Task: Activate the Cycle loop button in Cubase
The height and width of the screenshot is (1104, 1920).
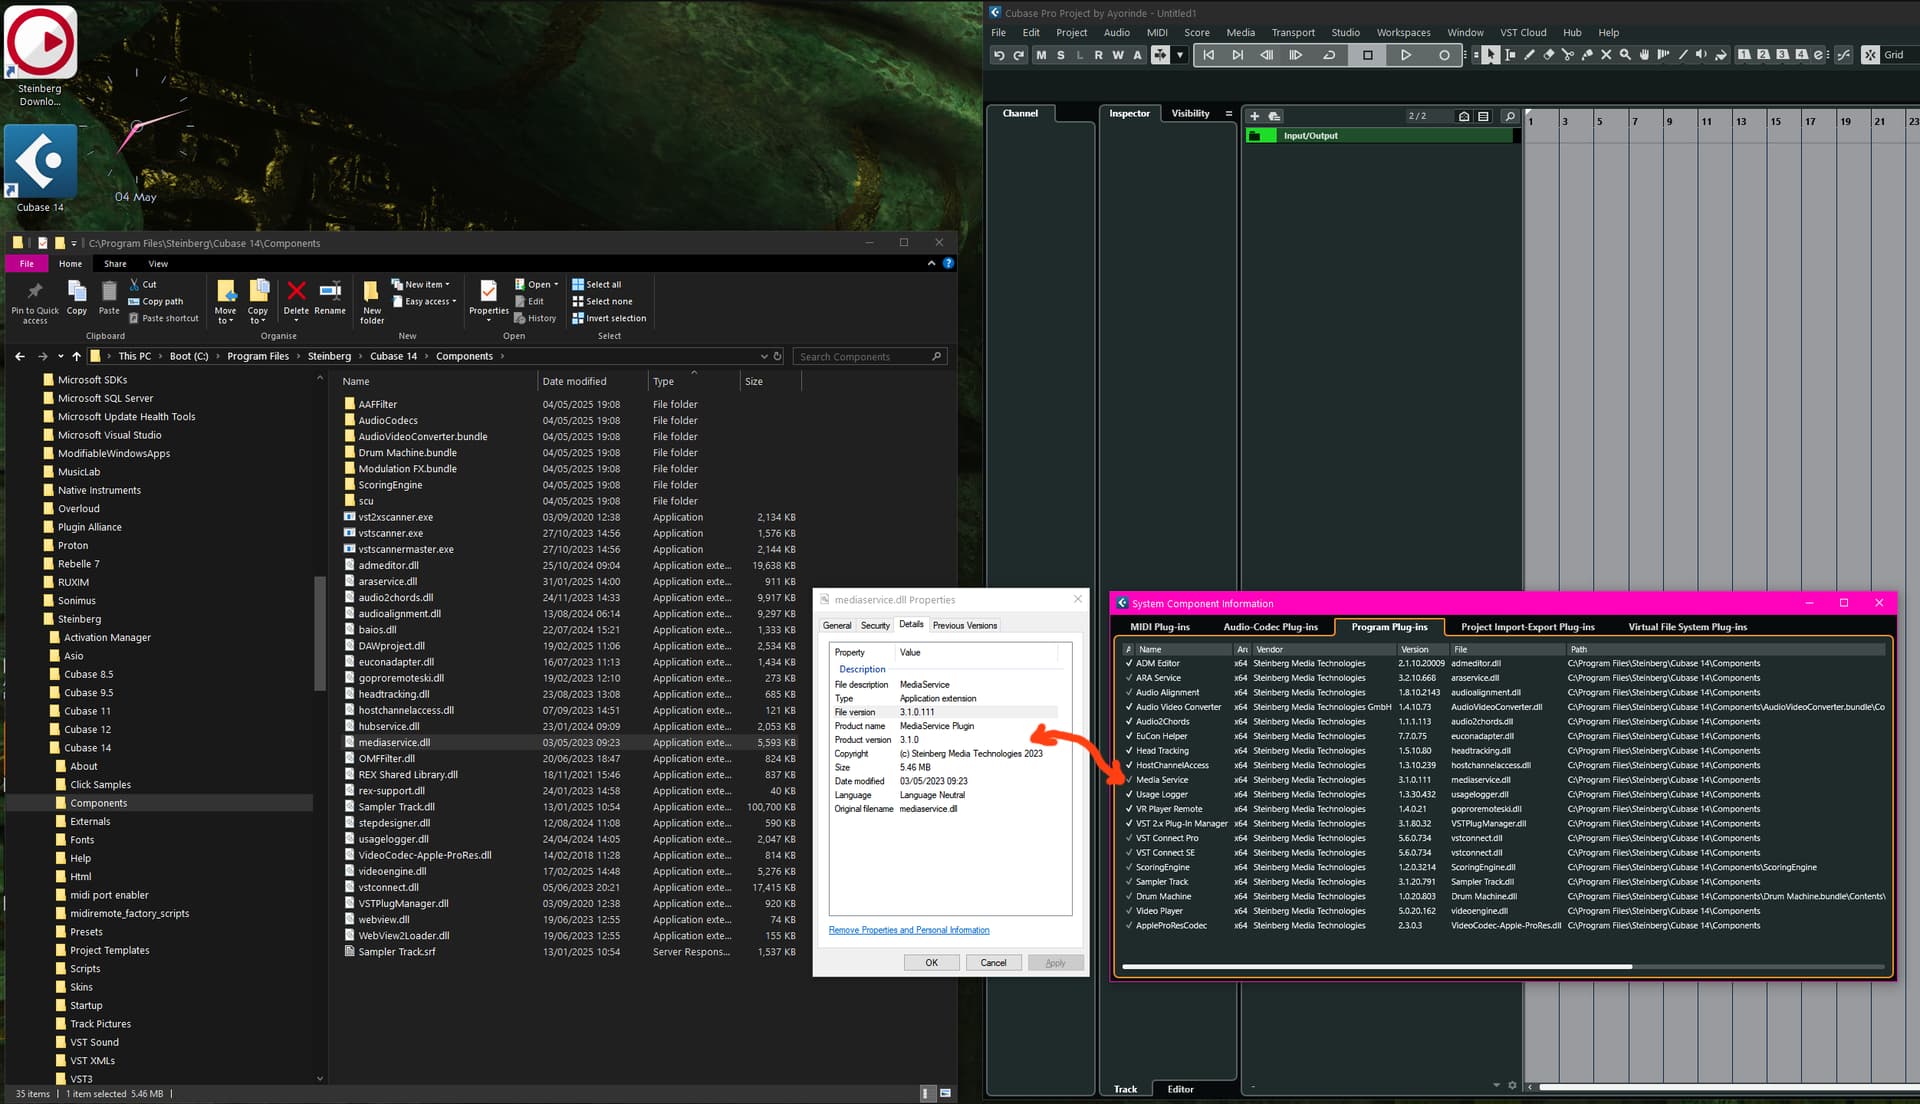Action: (1329, 55)
